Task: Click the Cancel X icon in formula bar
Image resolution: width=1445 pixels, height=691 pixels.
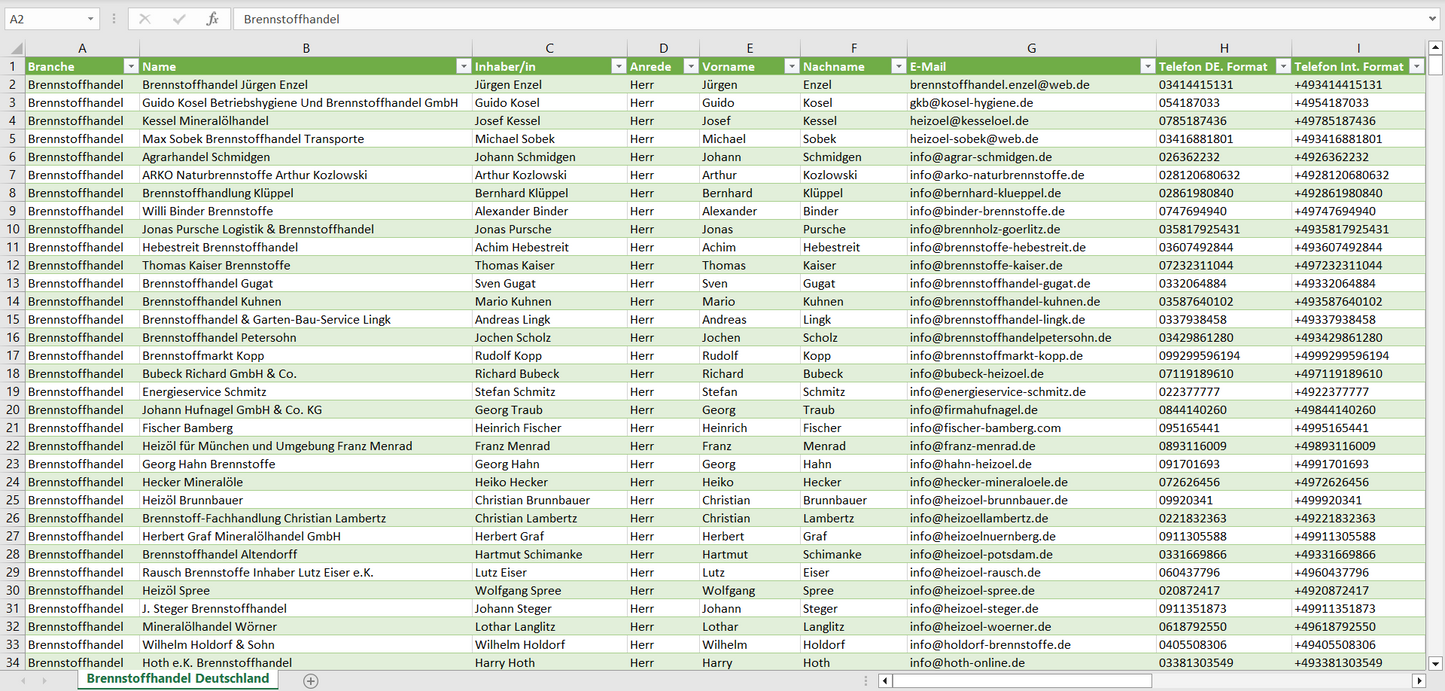Action: [x=146, y=19]
